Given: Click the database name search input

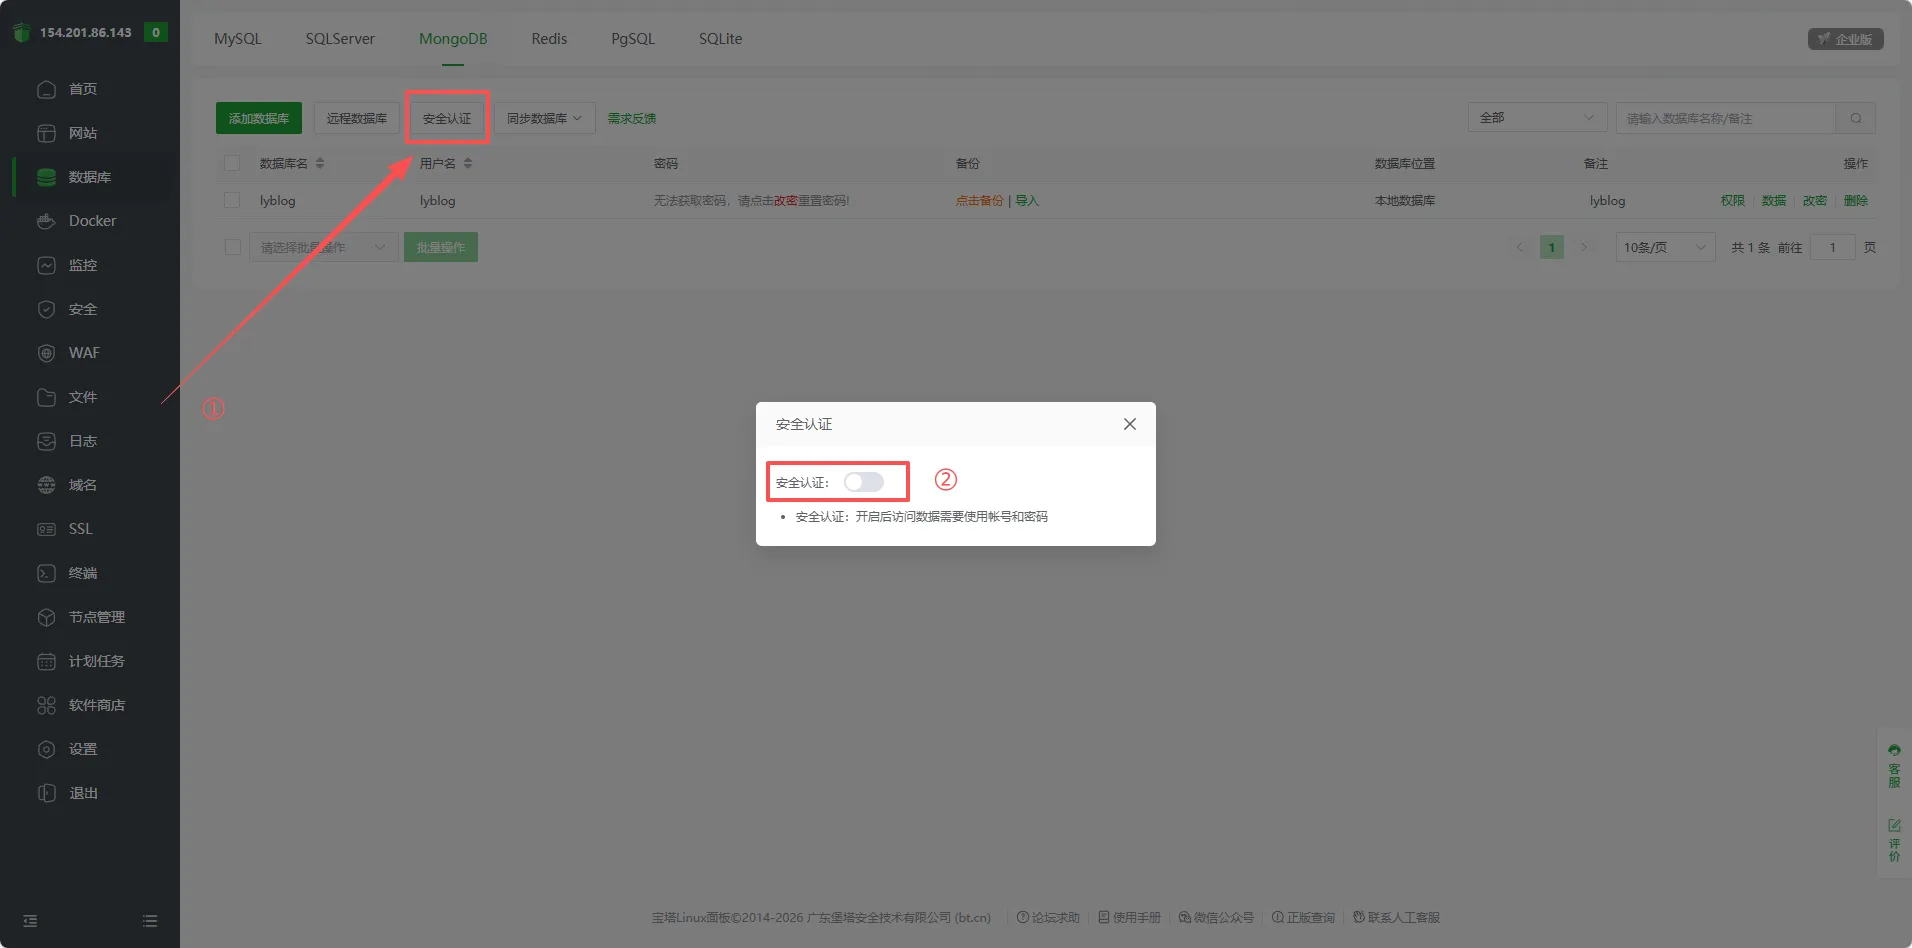Looking at the screenshot, I should [x=1725, y=118].
